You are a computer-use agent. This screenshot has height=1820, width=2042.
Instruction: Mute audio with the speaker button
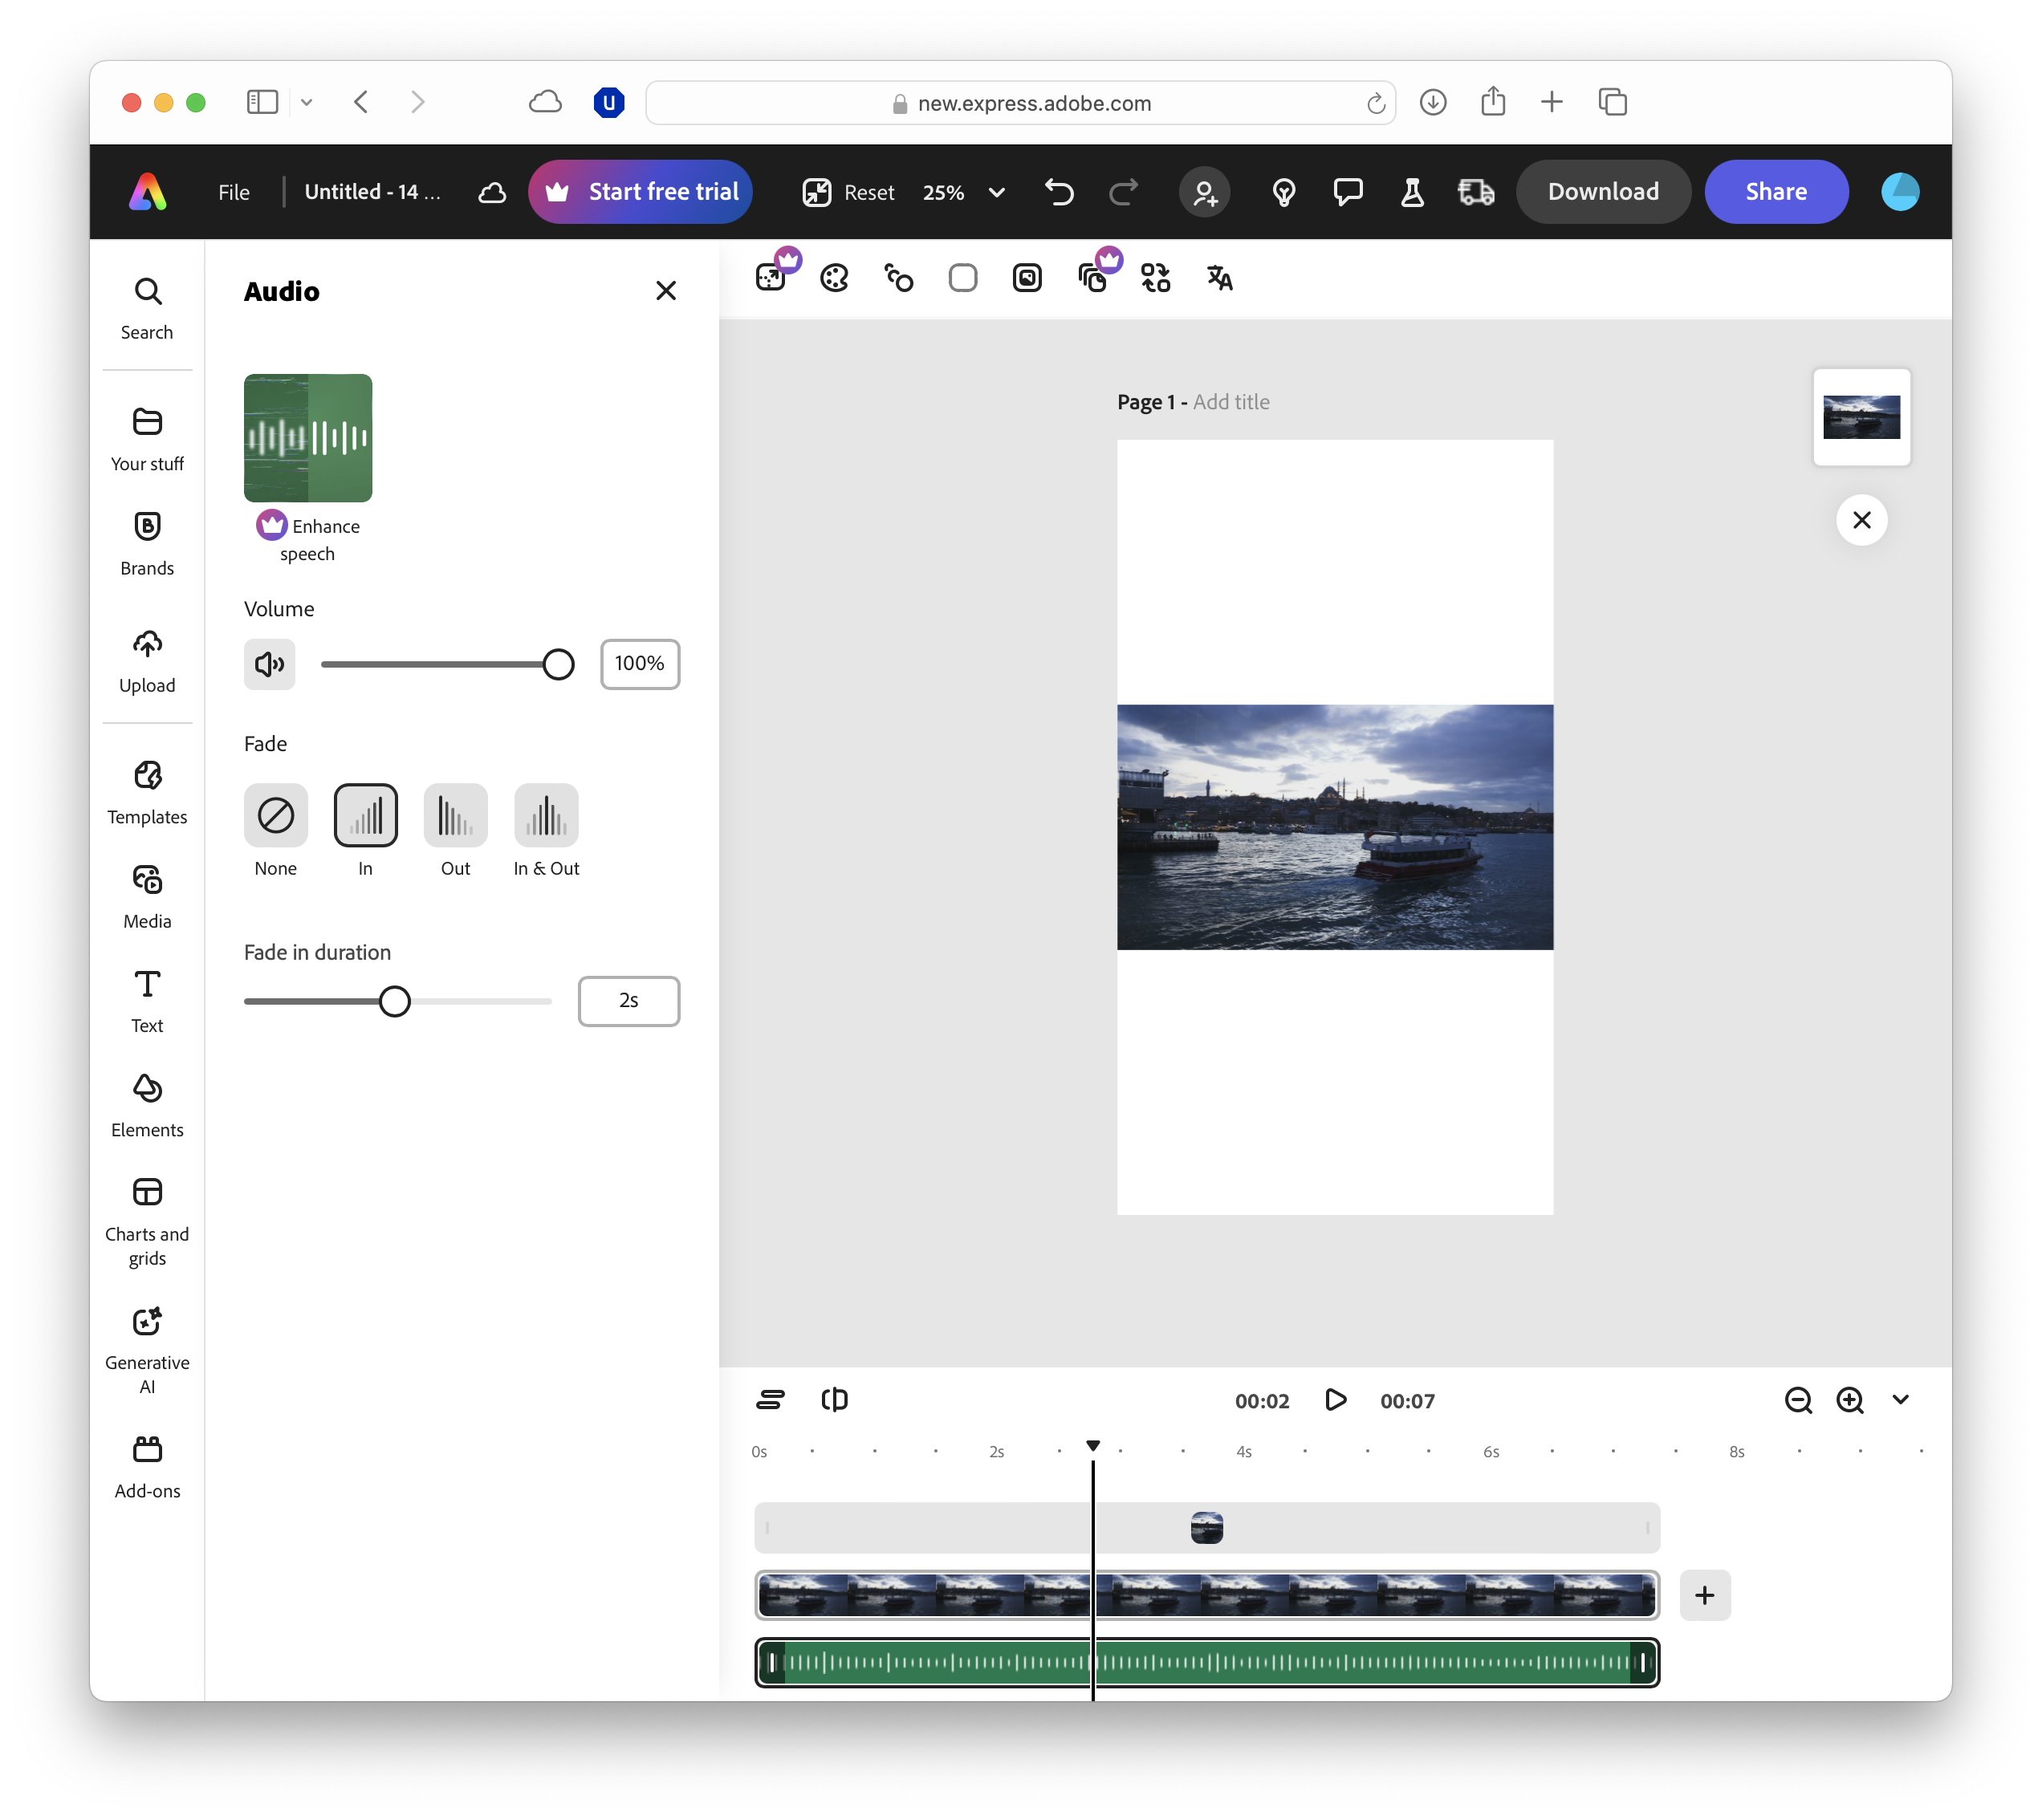point(269,664)
